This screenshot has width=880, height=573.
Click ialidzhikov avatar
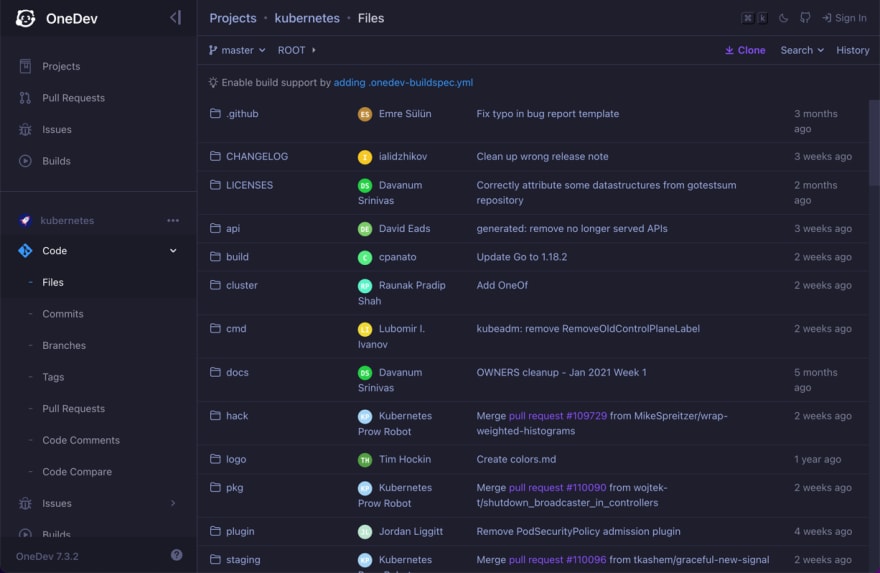[x=365, y=157]
